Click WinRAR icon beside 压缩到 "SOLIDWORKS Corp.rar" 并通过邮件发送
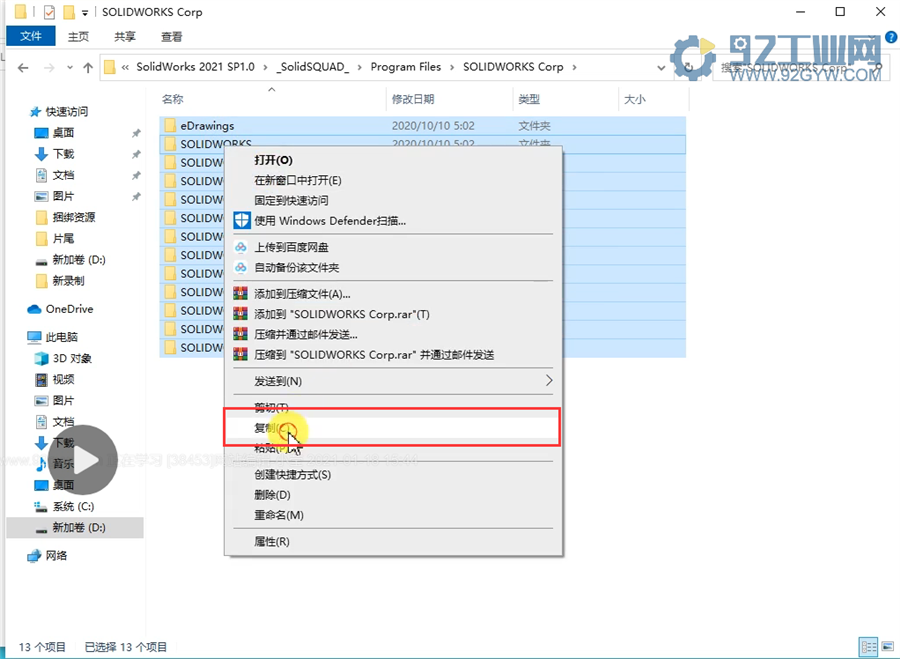The height and width of the screenshot is (659, 900). (x=240, y=354)
